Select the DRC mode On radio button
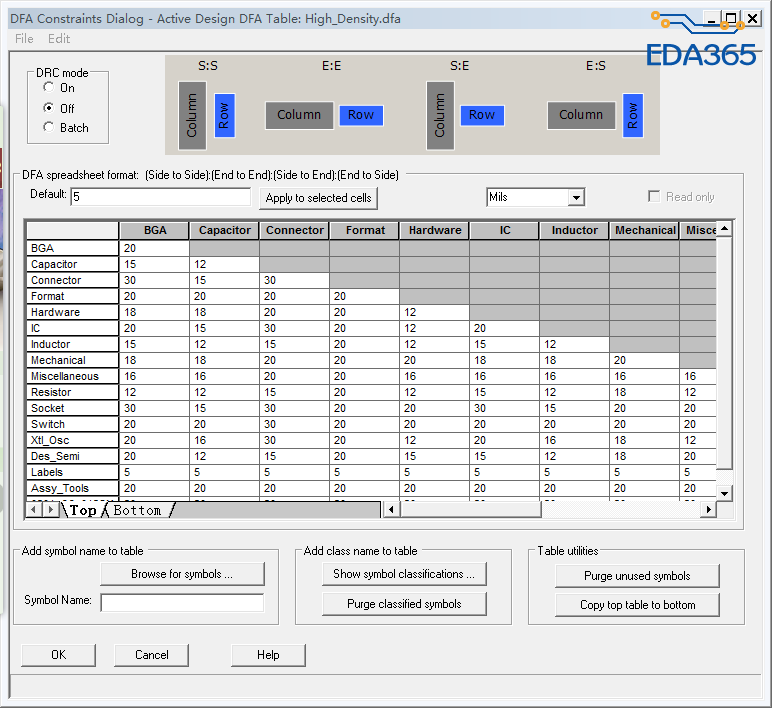The image size is (772, 708). (48, 88)
